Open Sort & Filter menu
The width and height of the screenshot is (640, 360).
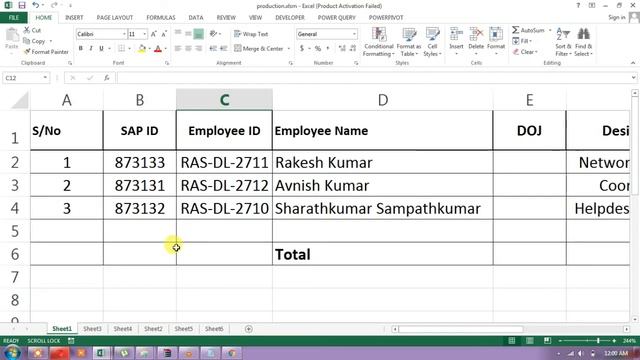[563, 42]
